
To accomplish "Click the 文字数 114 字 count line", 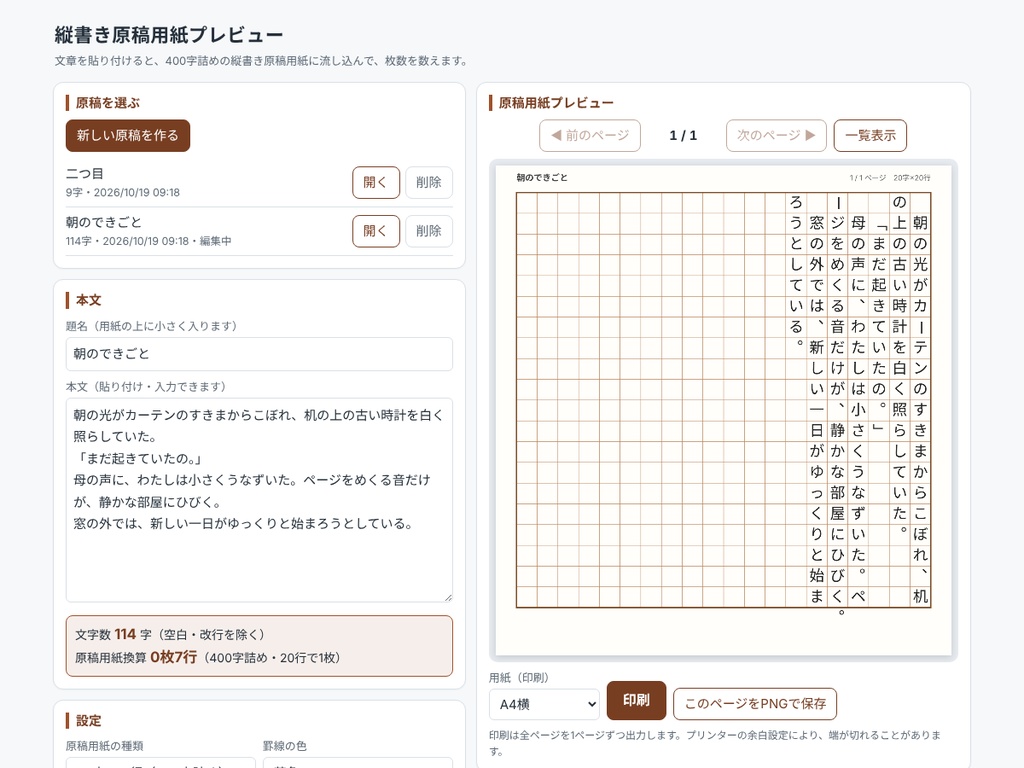I will [x=170, y=634].
